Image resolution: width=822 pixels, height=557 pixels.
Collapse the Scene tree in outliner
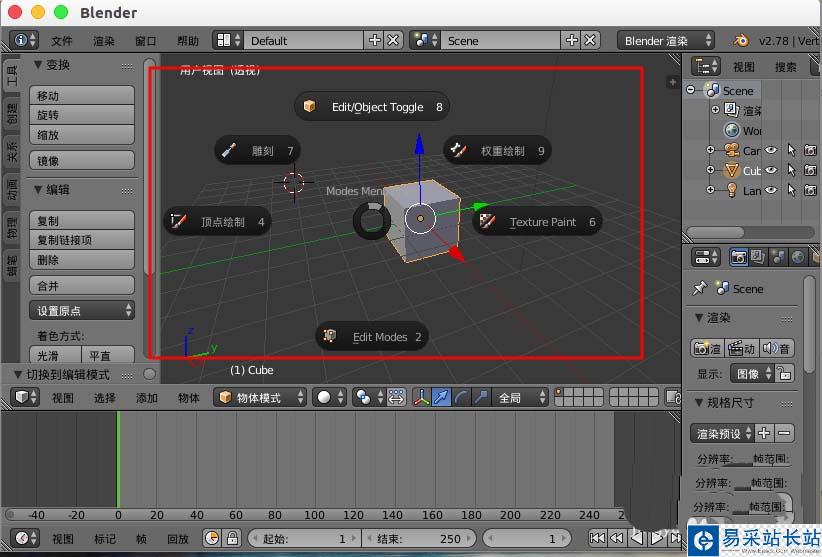click(x=691, y=90)
